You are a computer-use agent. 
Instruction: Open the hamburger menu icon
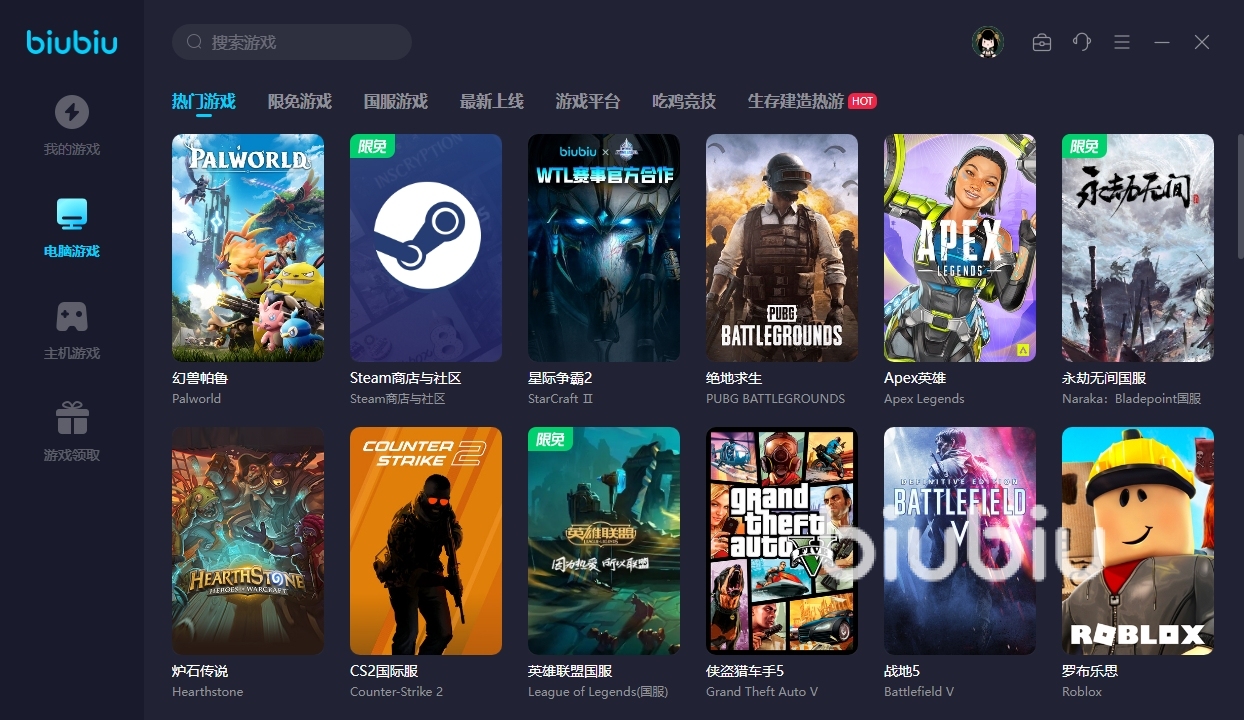coord(1122,42)
